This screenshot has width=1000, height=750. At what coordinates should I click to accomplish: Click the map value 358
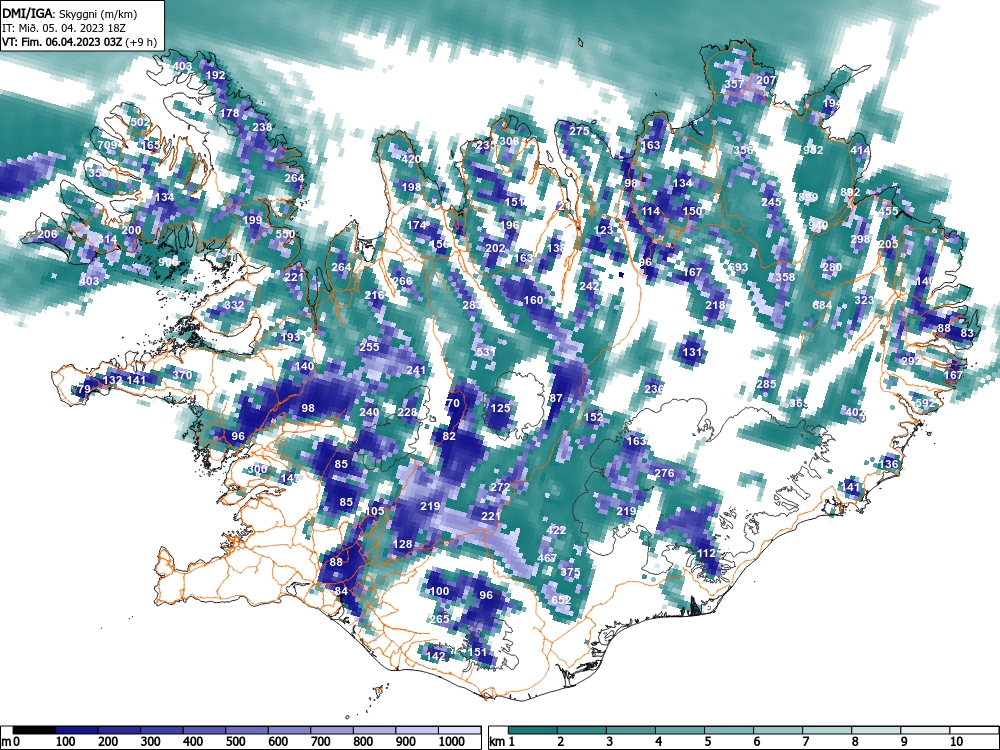click(785, 277)
